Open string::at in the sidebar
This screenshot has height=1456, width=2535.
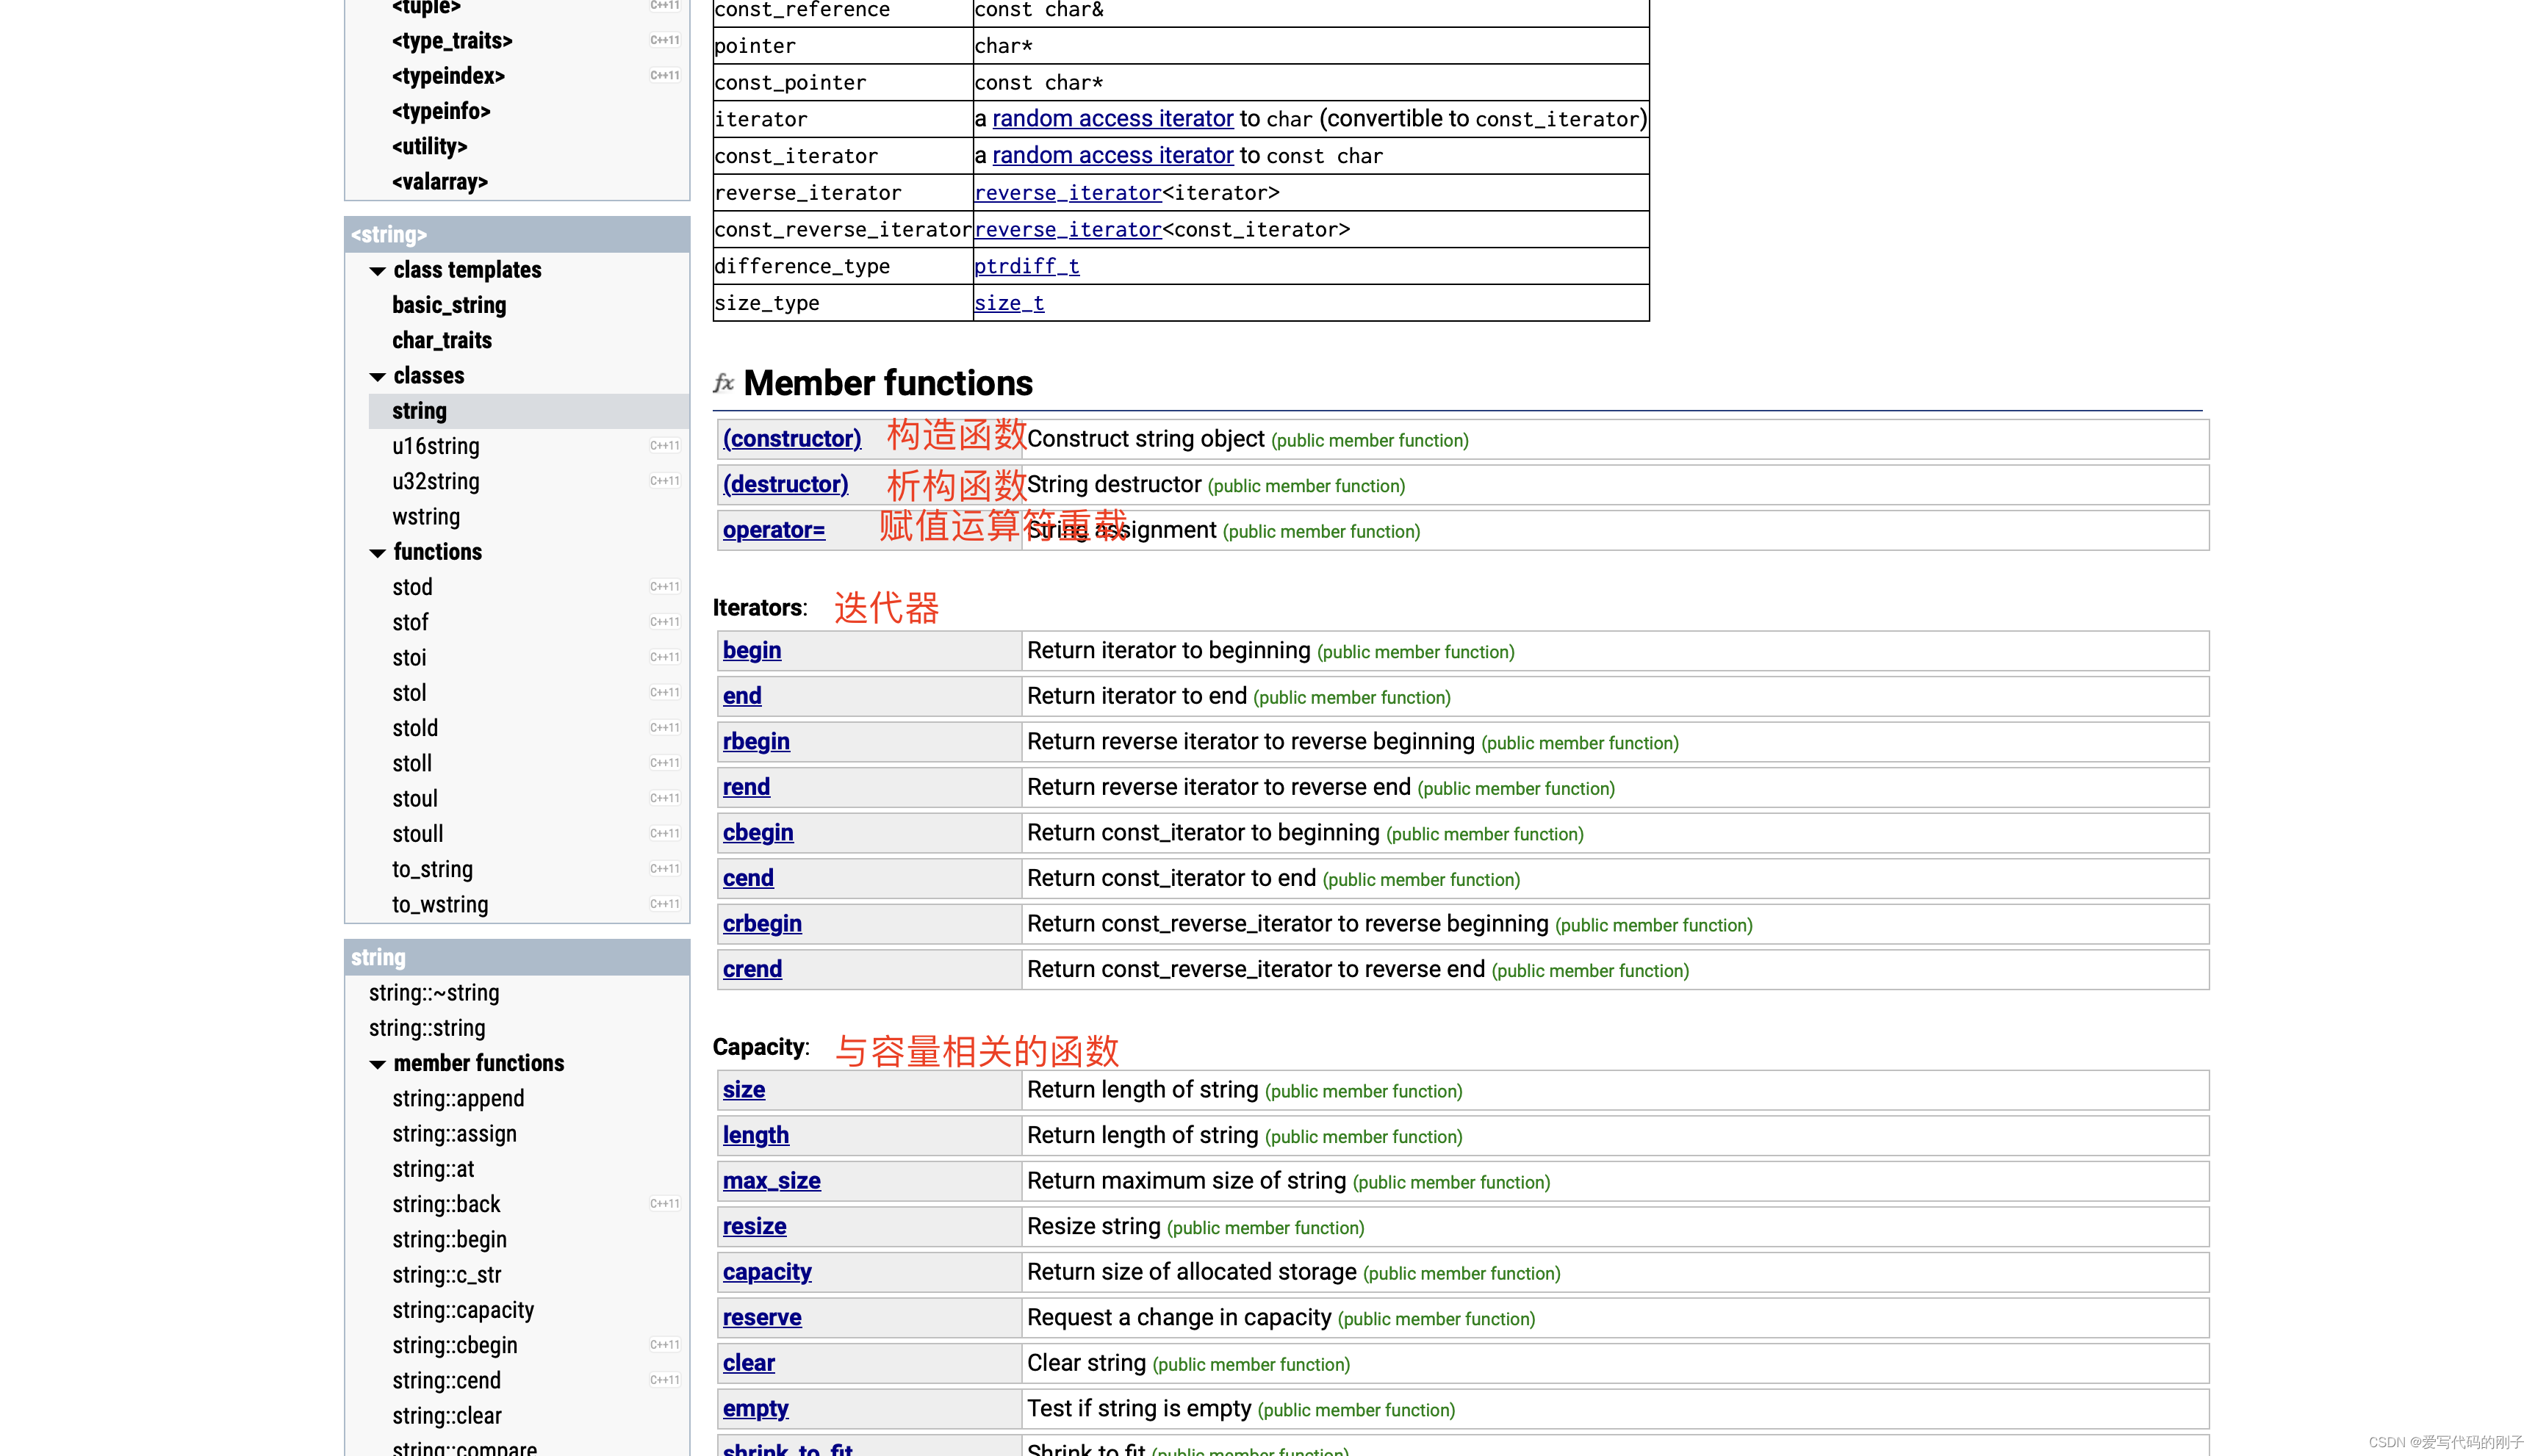(x=433, y=1169)
